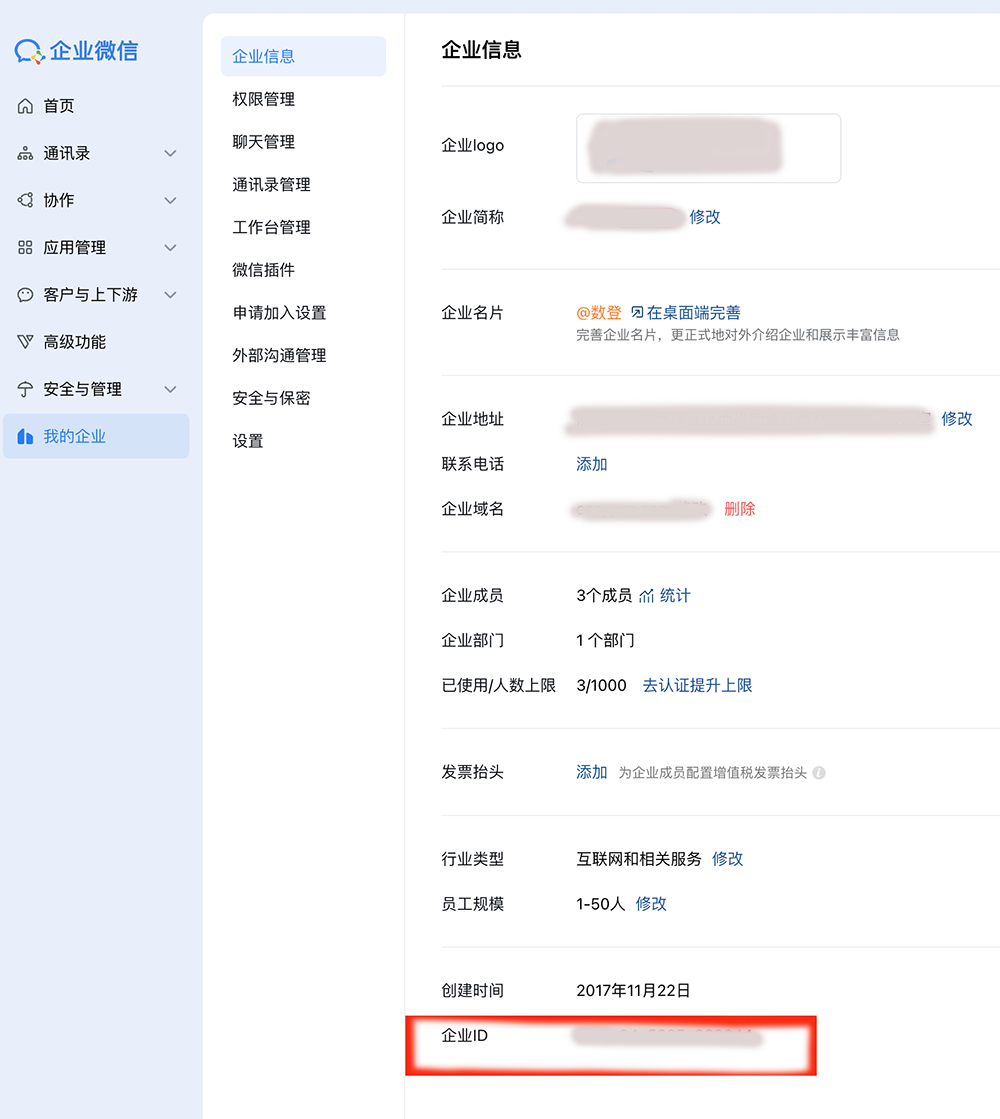Select the 应用管理 app management icon

(24, 247)
